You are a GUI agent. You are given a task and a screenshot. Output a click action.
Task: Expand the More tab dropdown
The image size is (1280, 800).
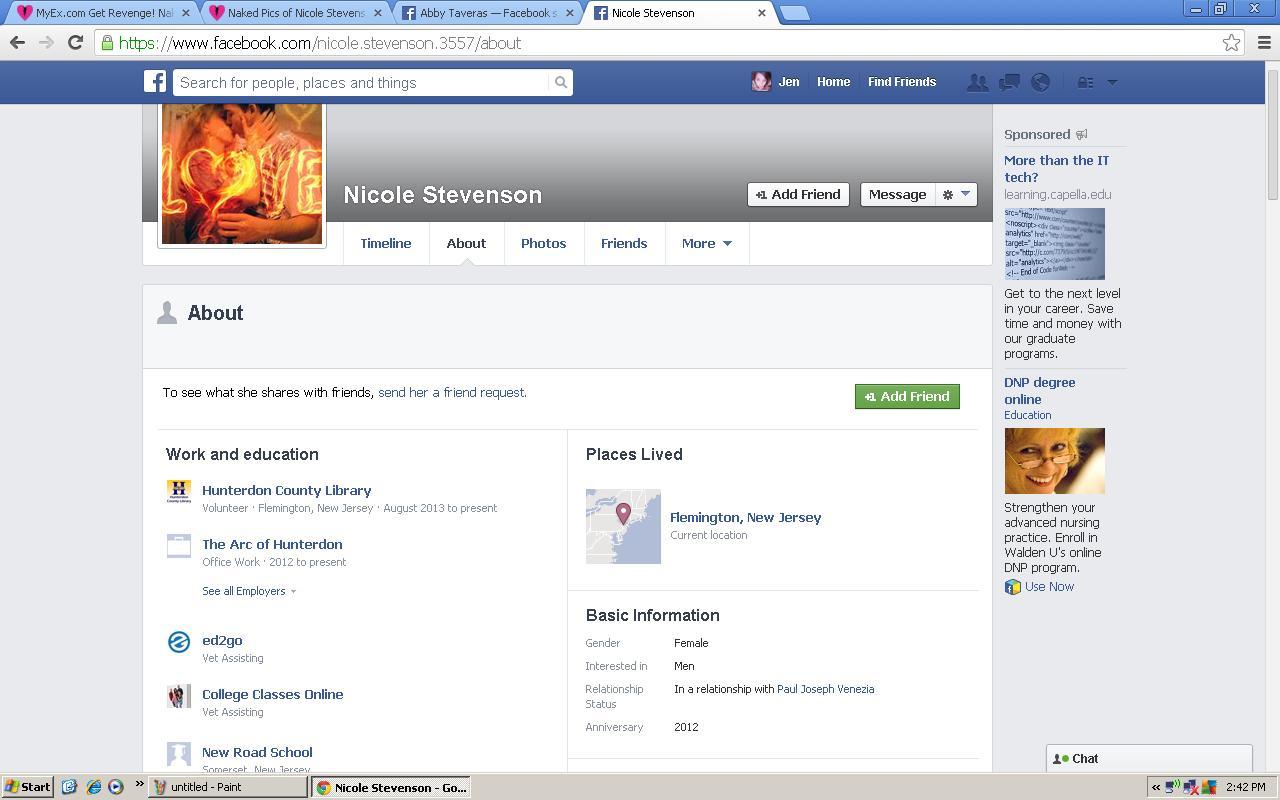tap(707, 243)
